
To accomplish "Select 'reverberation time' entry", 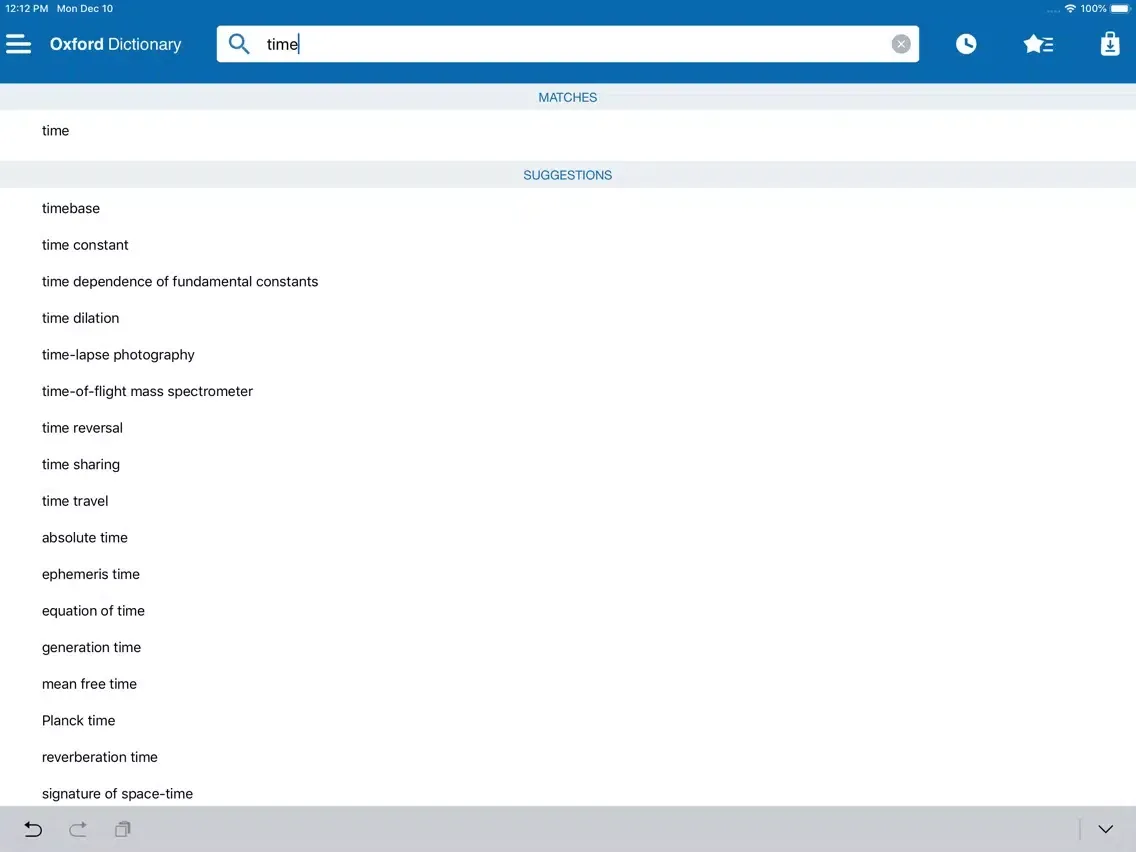I will click(x=568, y=757).
